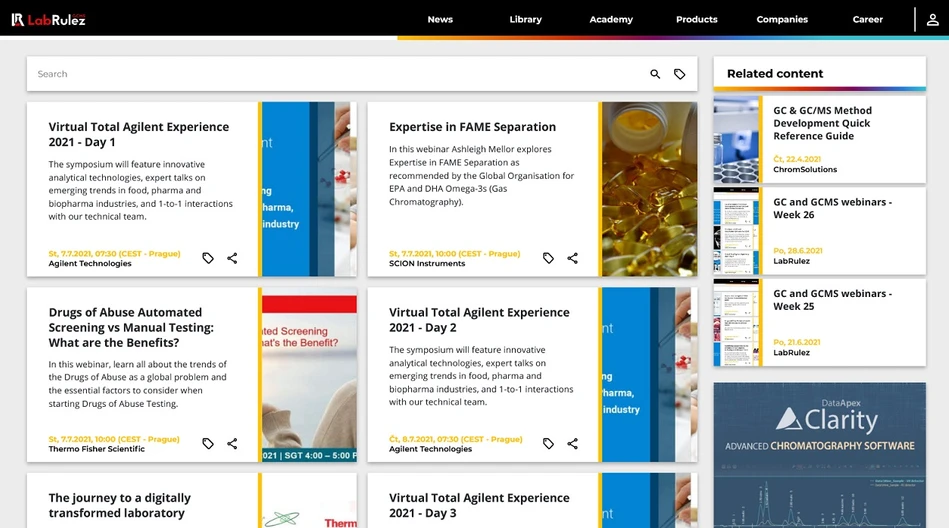Image resolution: width=949 pixels, height=528 pixels.
Task: Click date 'Po, 28.6.2021' in related content
Action: tap(798, 251)
